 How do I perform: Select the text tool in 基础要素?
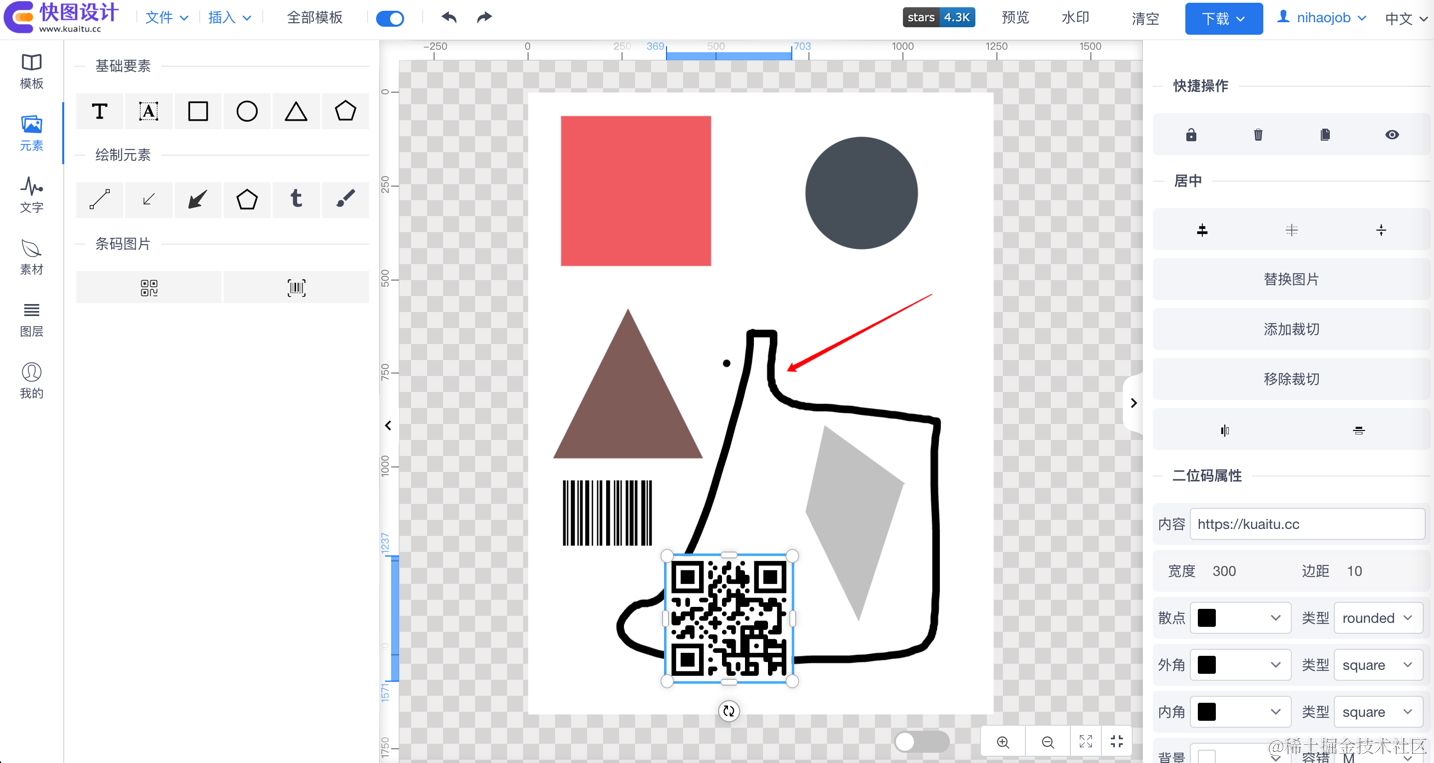[x=99, y=111]
